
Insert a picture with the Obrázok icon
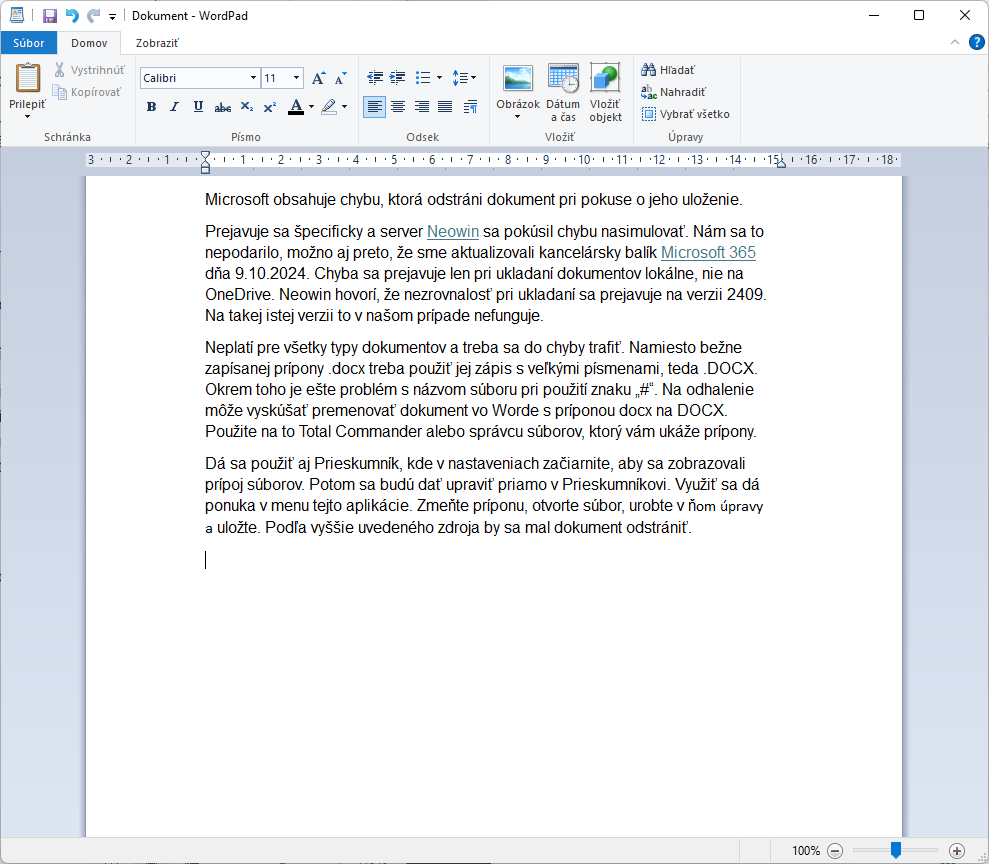518,79
